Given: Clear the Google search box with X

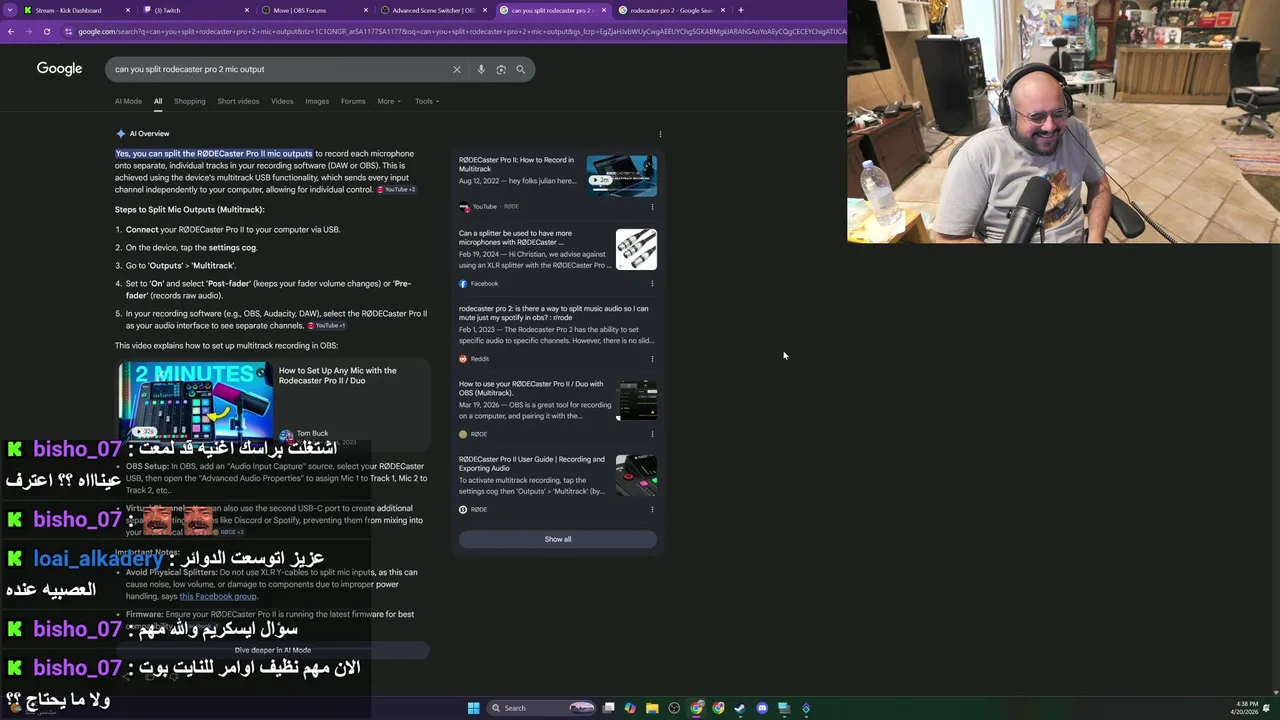Looking at the screenshot, I should (457, 69).
